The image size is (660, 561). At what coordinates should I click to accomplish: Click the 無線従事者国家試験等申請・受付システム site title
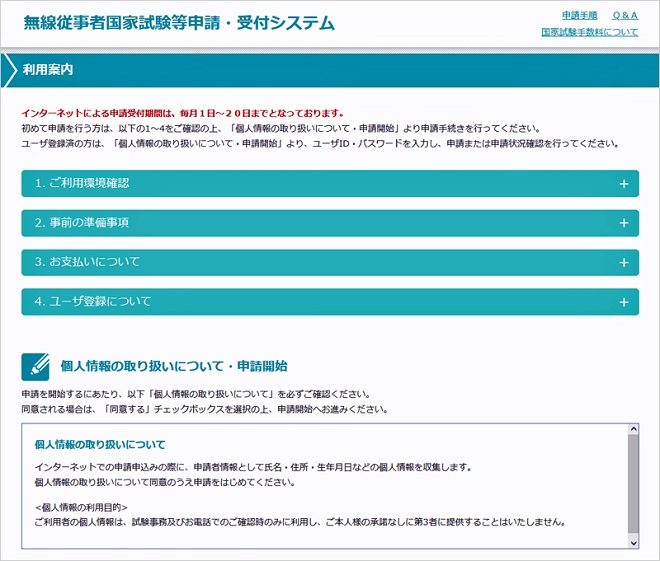point(179,23)
